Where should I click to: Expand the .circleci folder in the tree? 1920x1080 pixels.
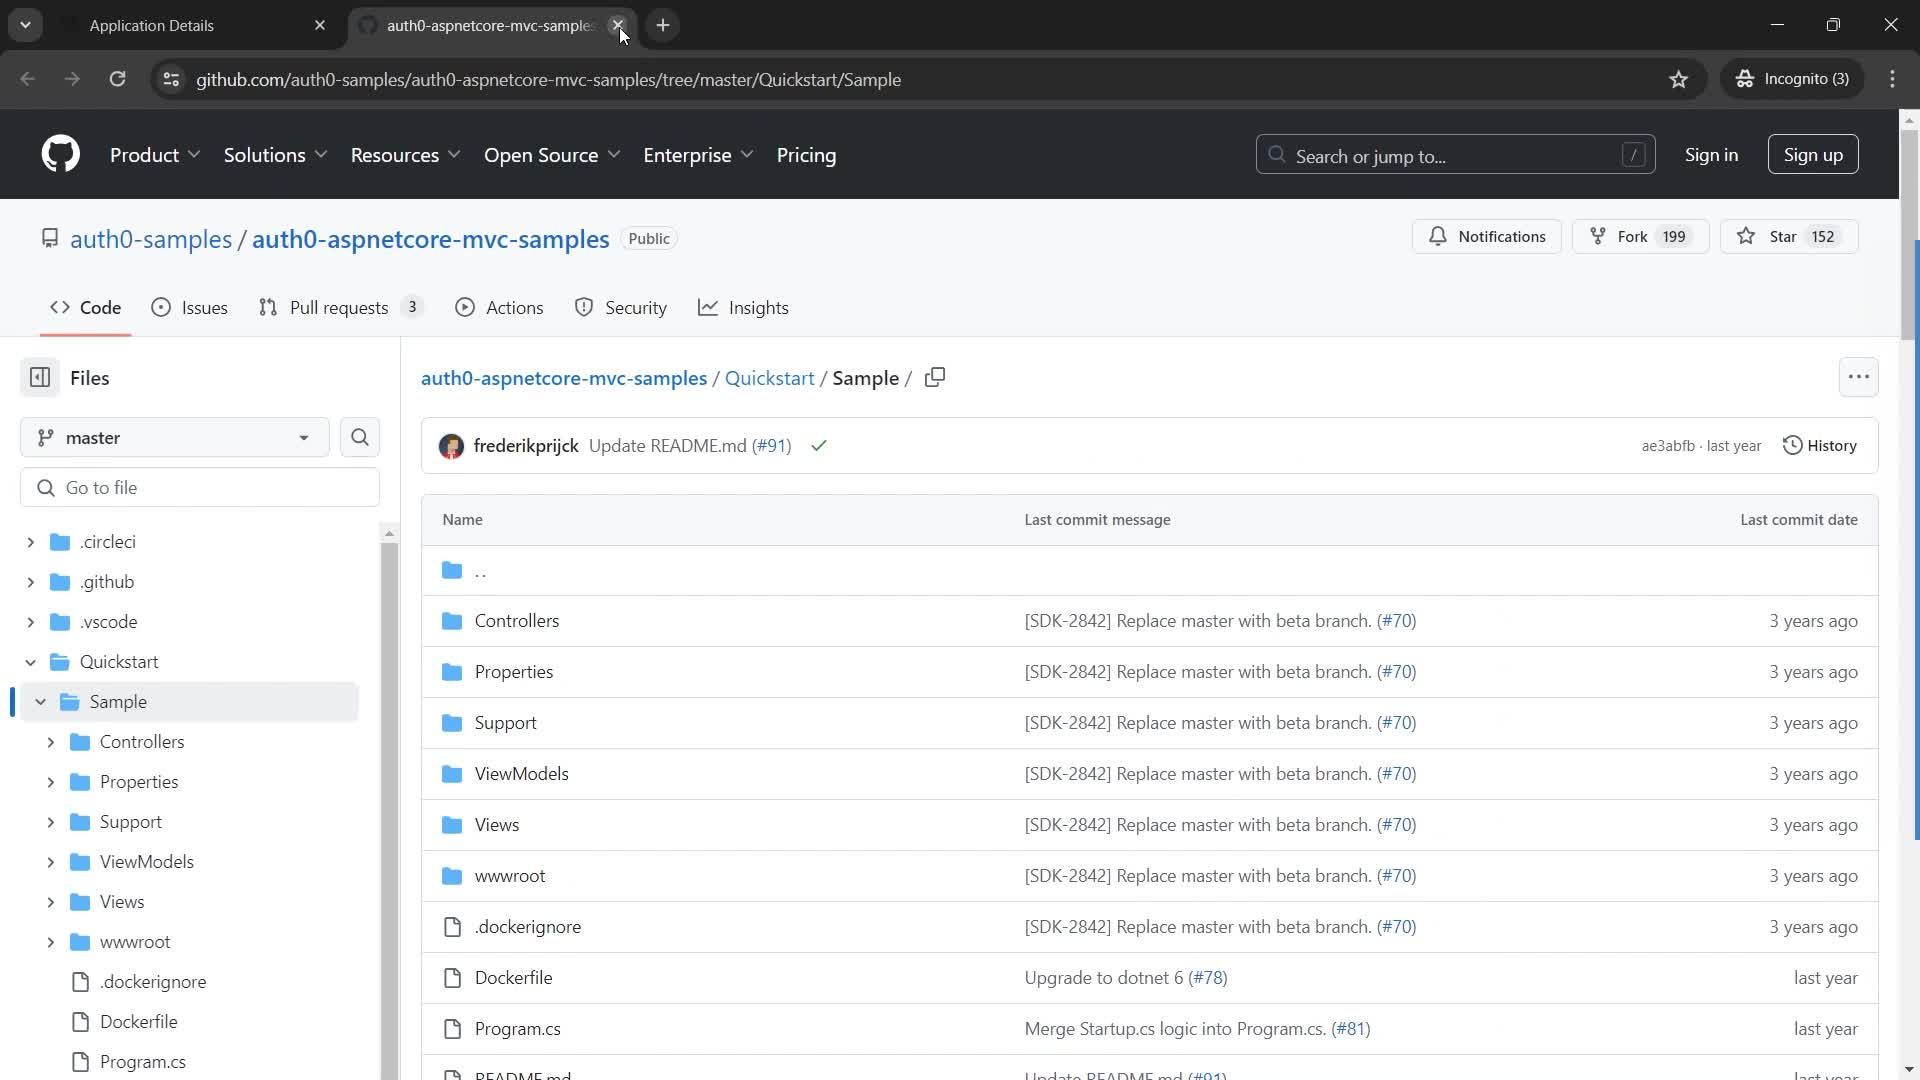(x=30, y=542)
